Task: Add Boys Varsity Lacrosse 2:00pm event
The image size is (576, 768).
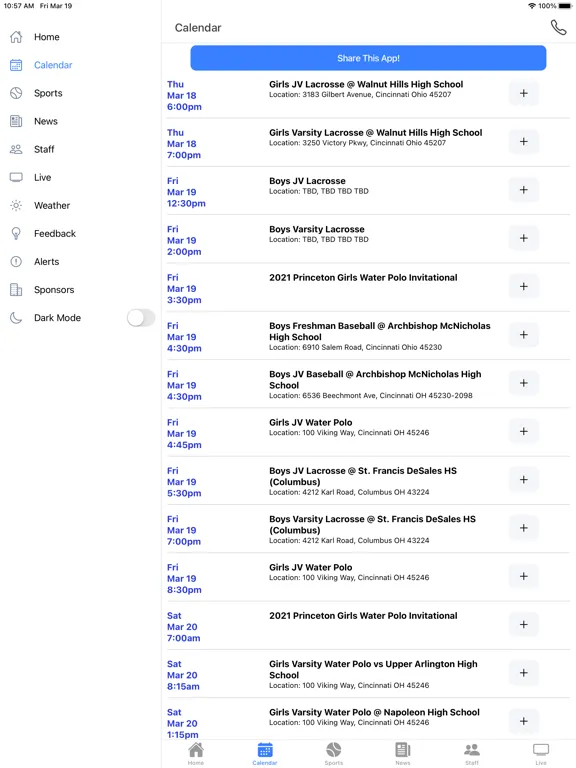Action: coord(524,238)
